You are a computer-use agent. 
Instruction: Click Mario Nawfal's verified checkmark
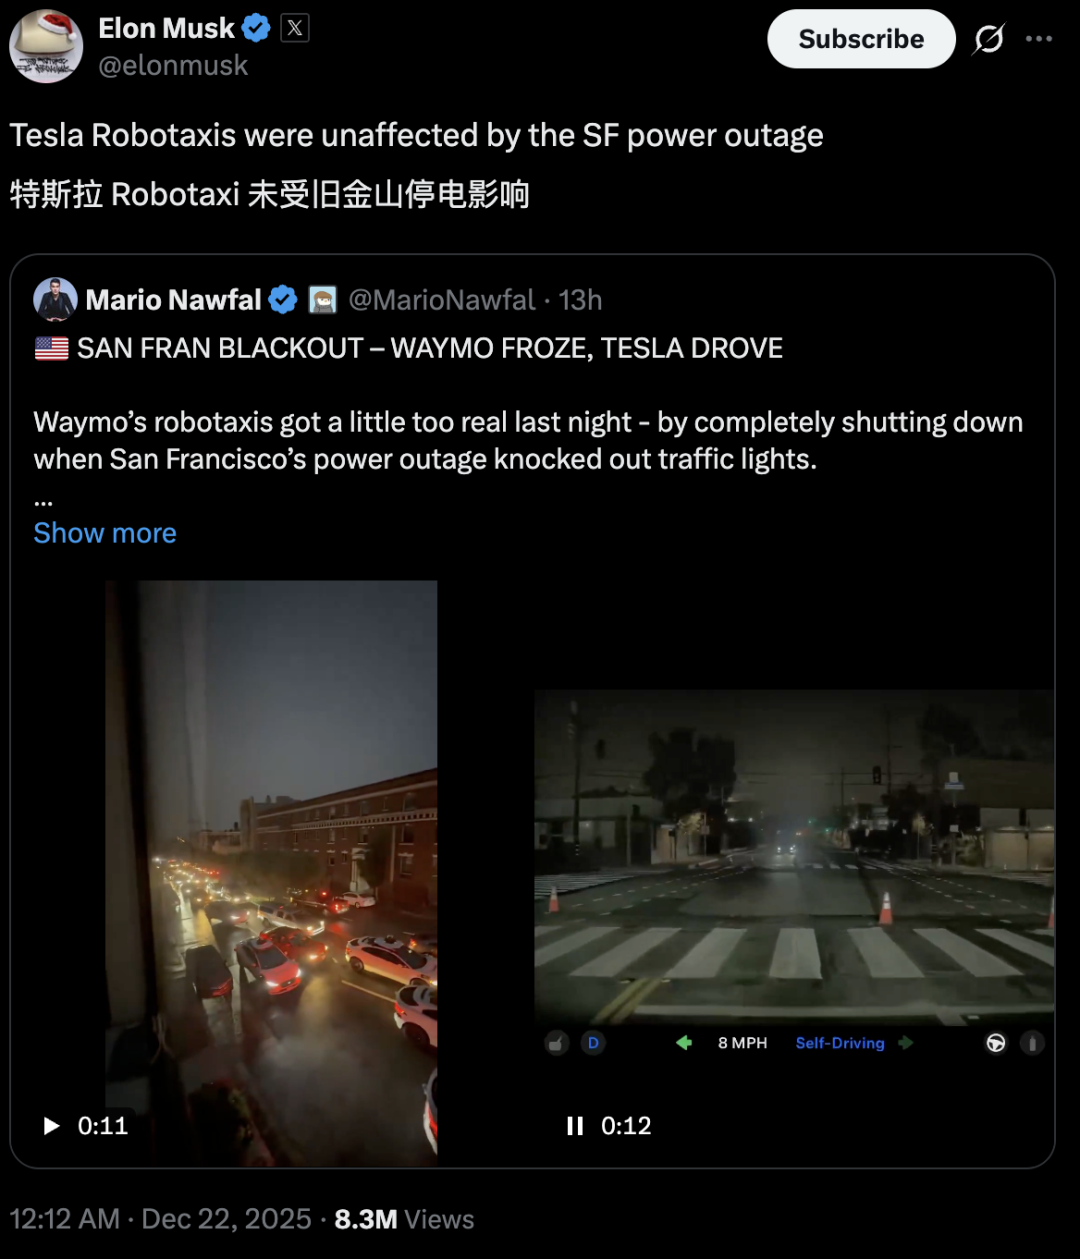283,300
